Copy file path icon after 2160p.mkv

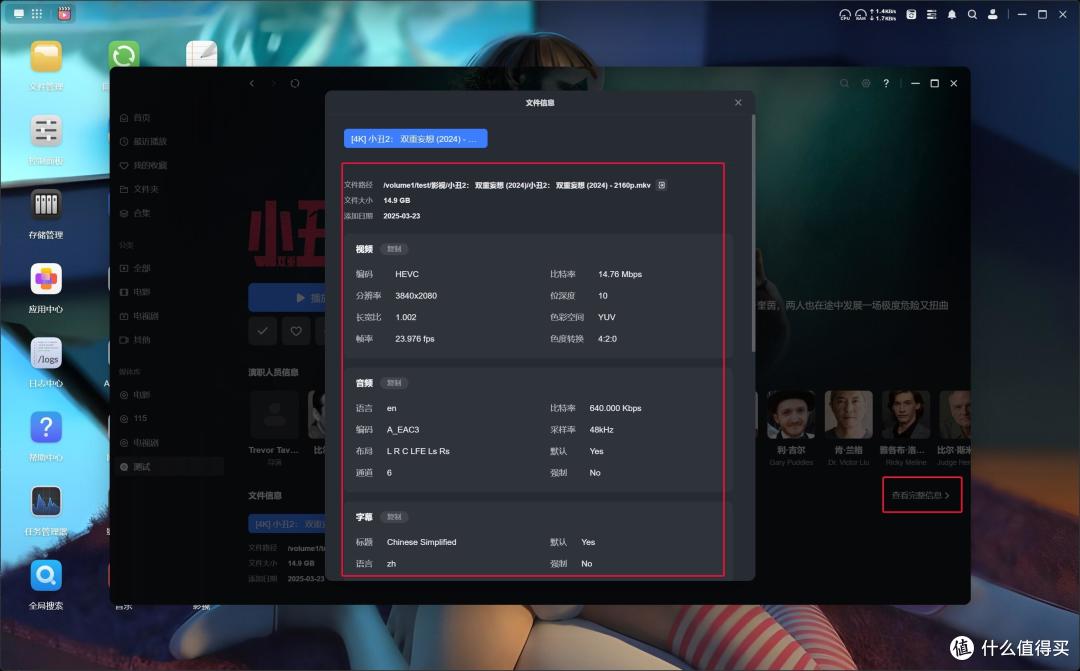pos(661,185)
